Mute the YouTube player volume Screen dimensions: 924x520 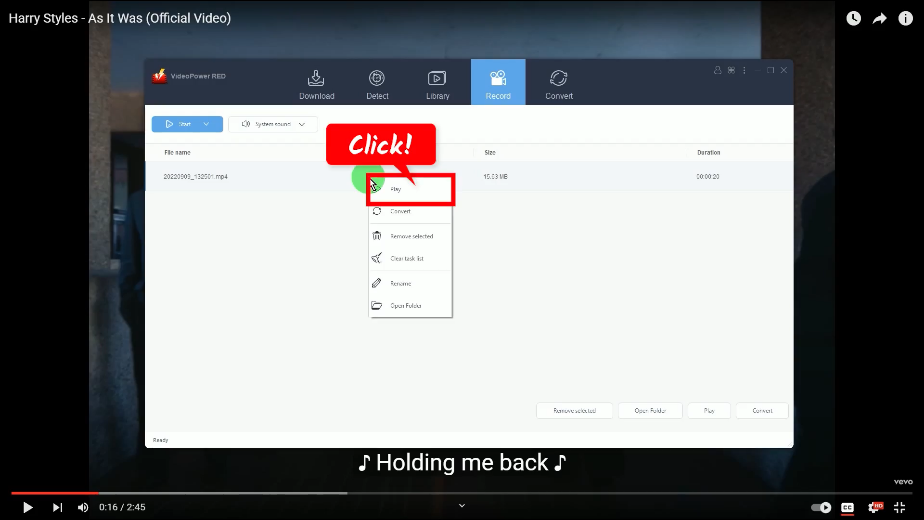[83, 507]
